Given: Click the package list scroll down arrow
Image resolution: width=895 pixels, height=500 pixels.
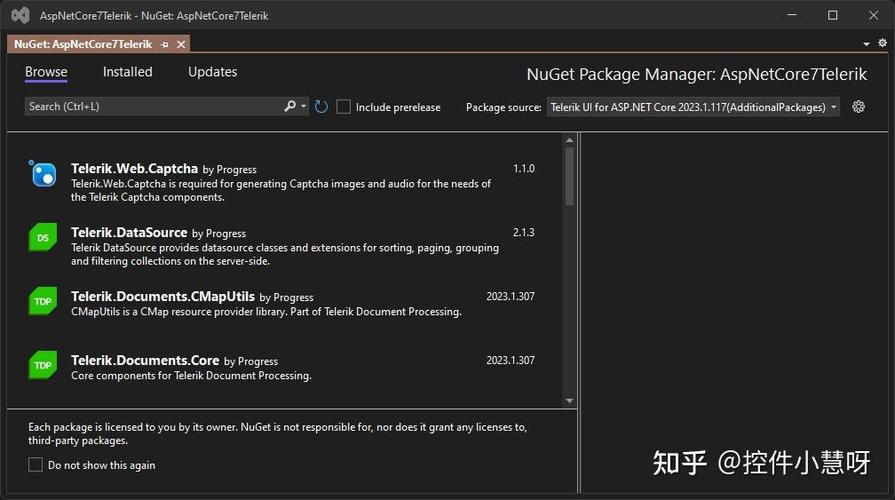Looking at the screenshot, I should 569,401.
